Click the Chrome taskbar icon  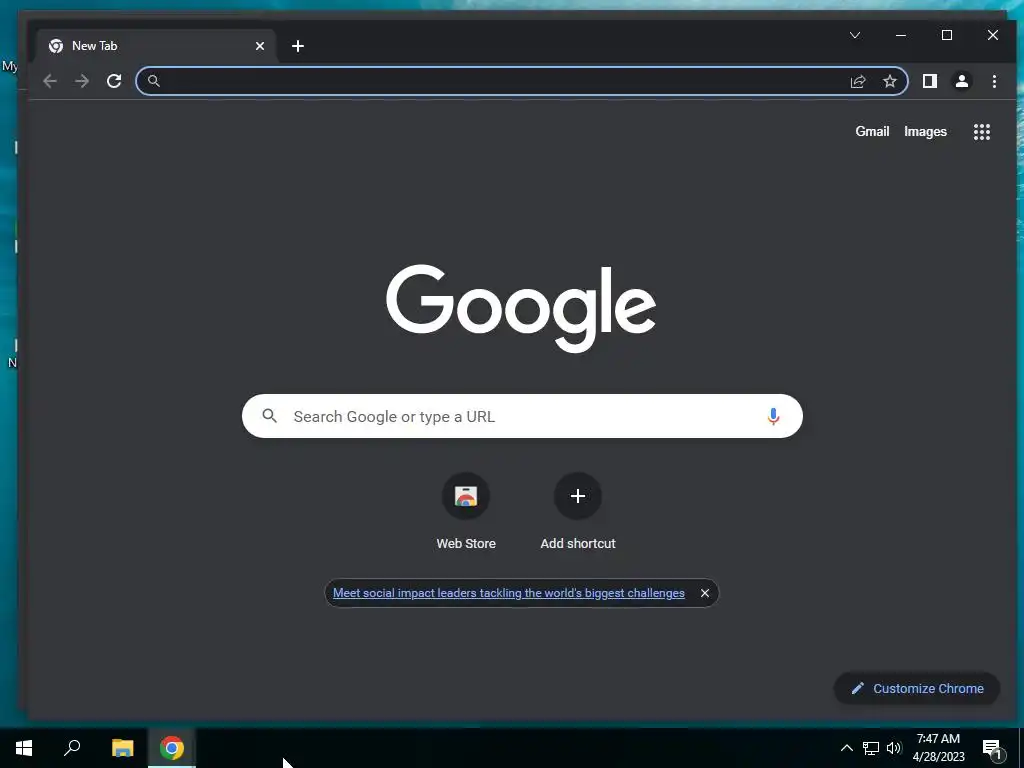pos(172,748)
